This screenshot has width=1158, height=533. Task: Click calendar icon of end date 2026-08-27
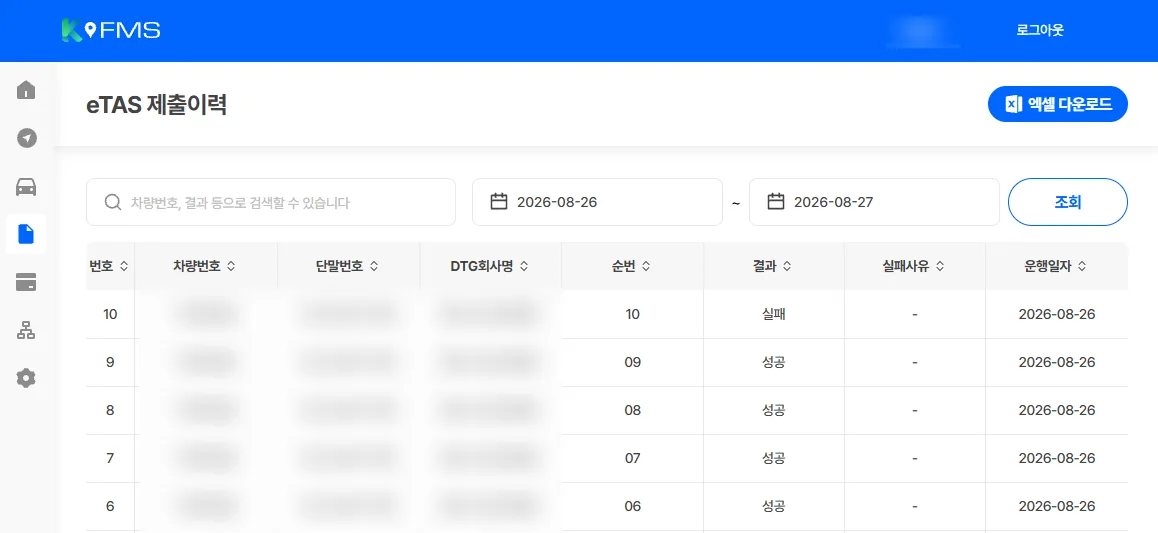click(775, 202)
